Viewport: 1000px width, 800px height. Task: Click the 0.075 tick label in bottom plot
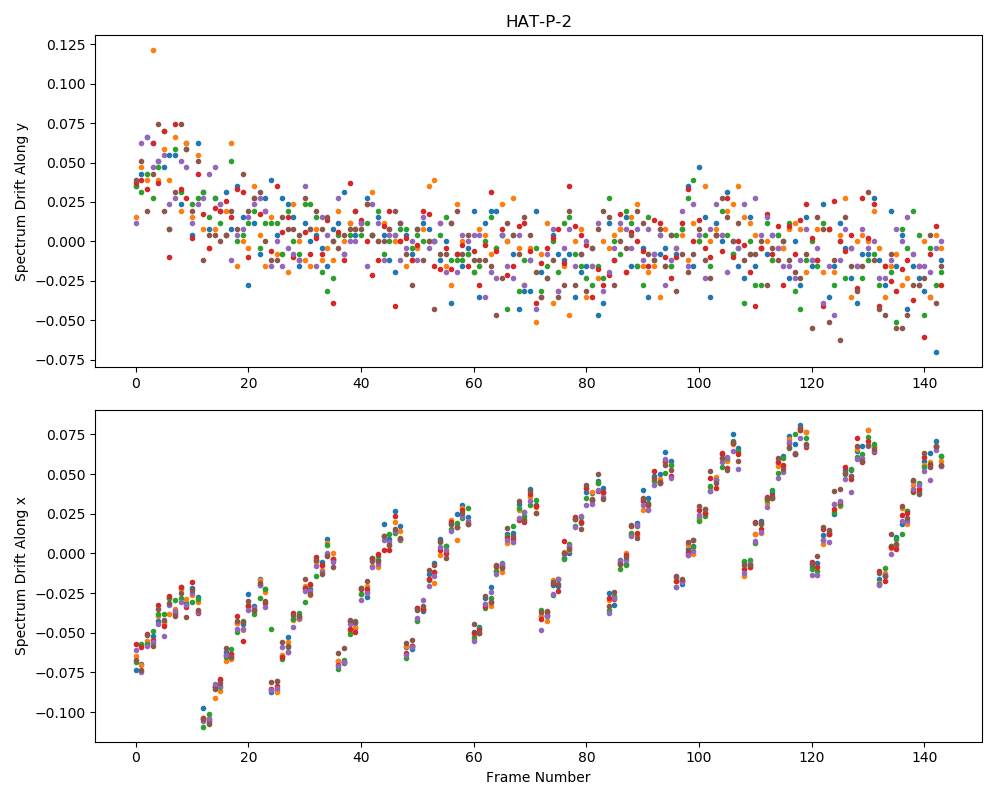coord(66,435)
